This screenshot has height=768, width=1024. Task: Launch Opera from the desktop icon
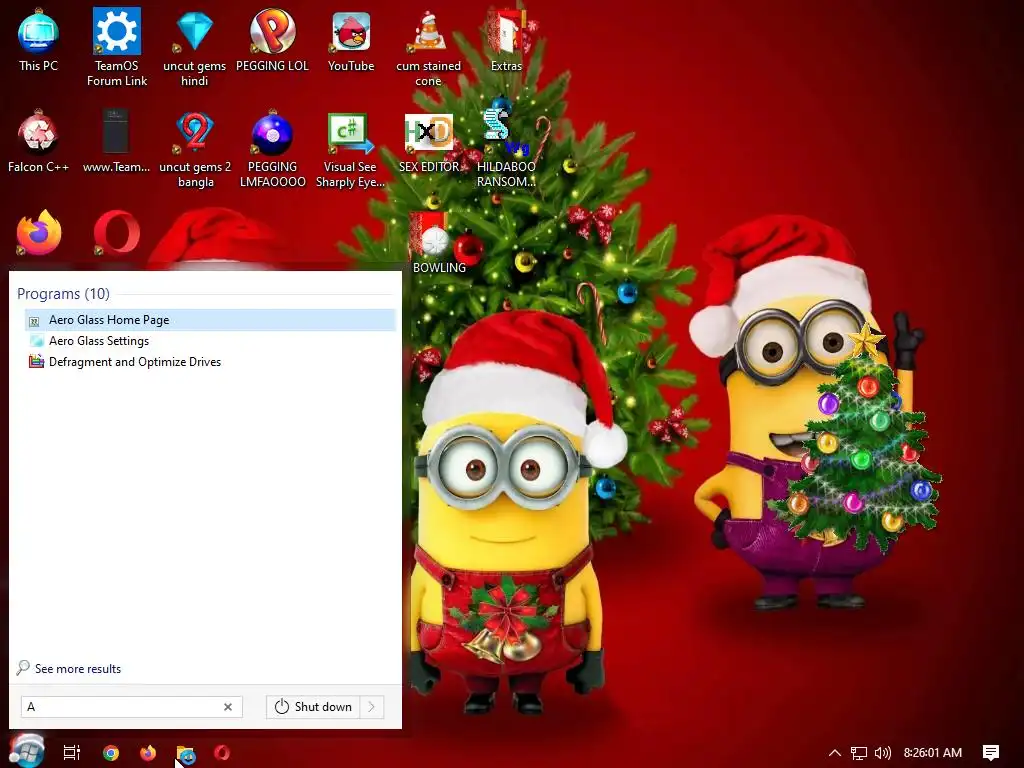[x=116, y=232]
